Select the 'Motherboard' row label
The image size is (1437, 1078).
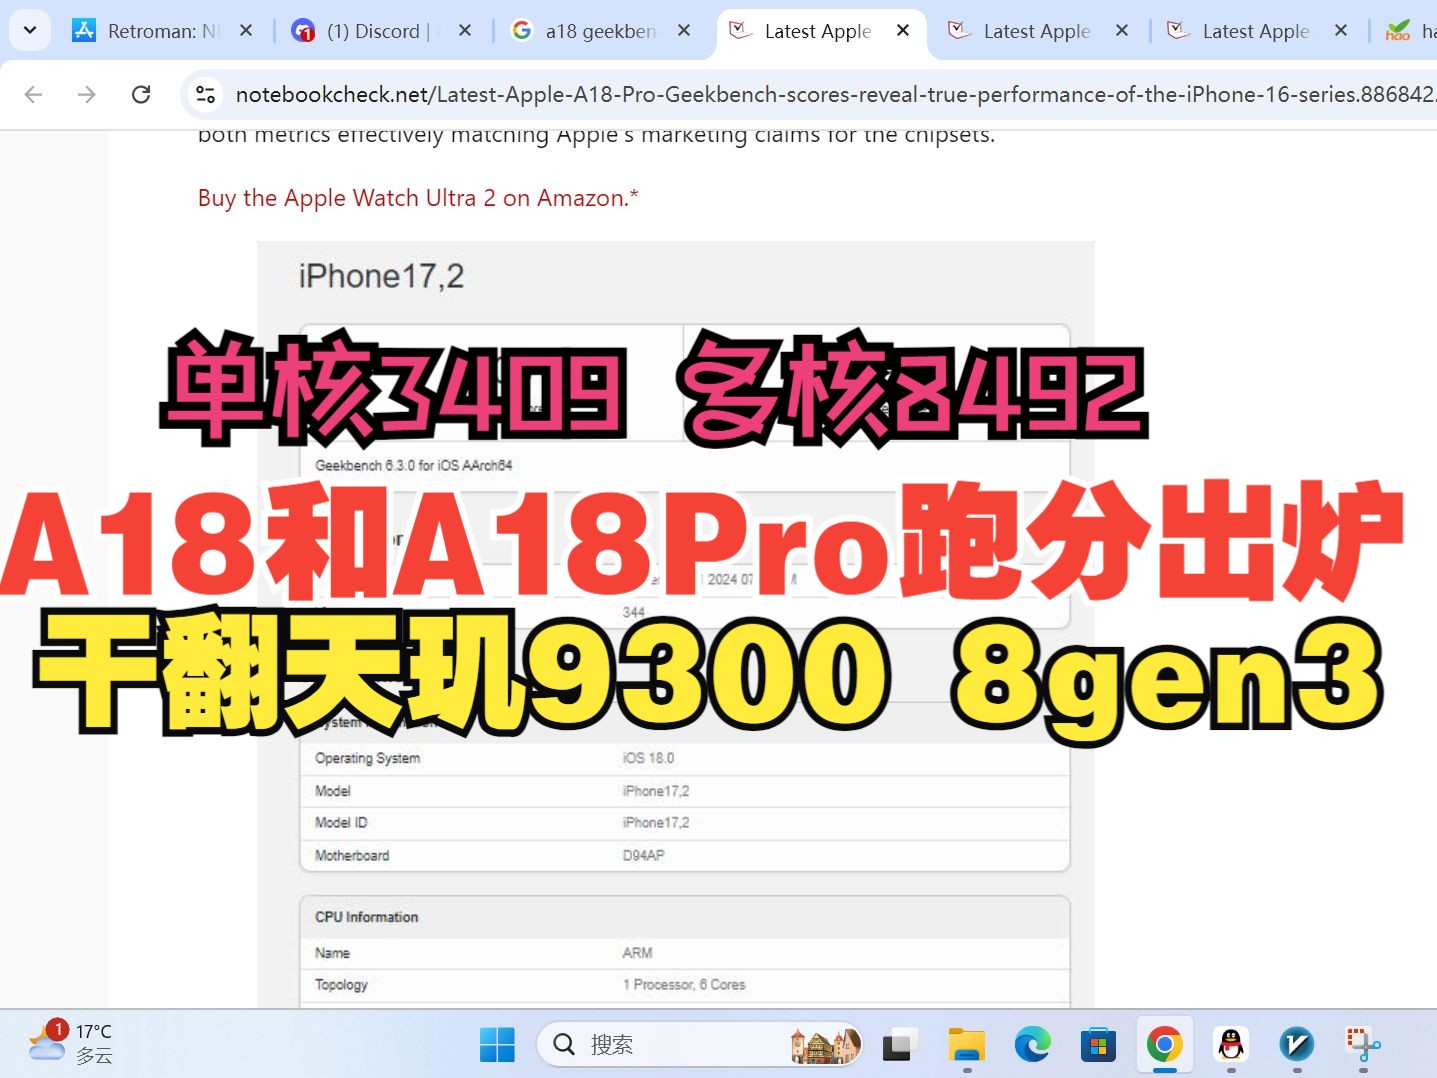coord(352,856)
